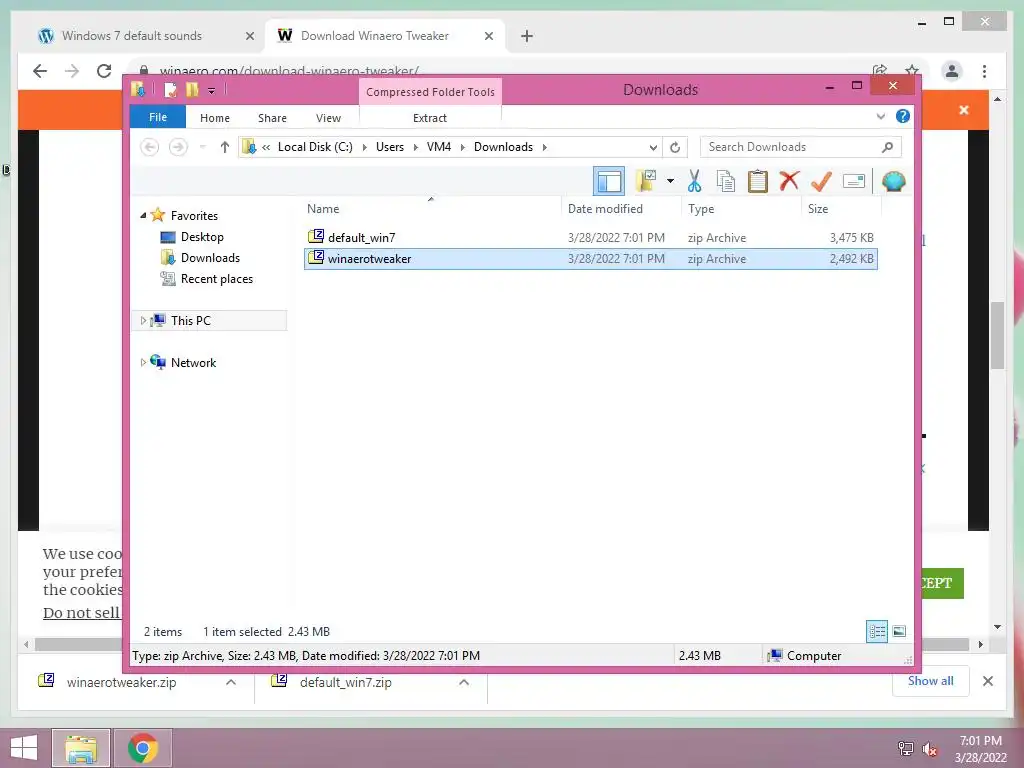Click the folder options icon with checkmark

(645, 181)
